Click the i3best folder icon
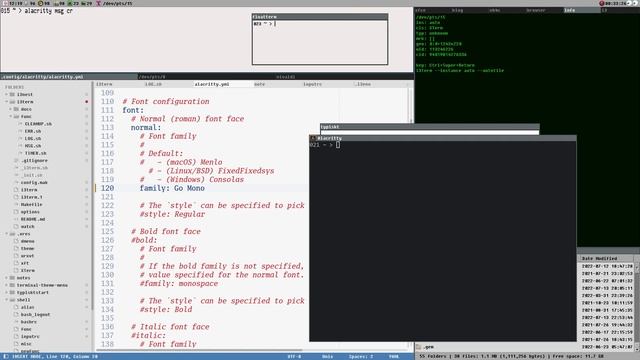The image size is (640, 360). (12, 94)
